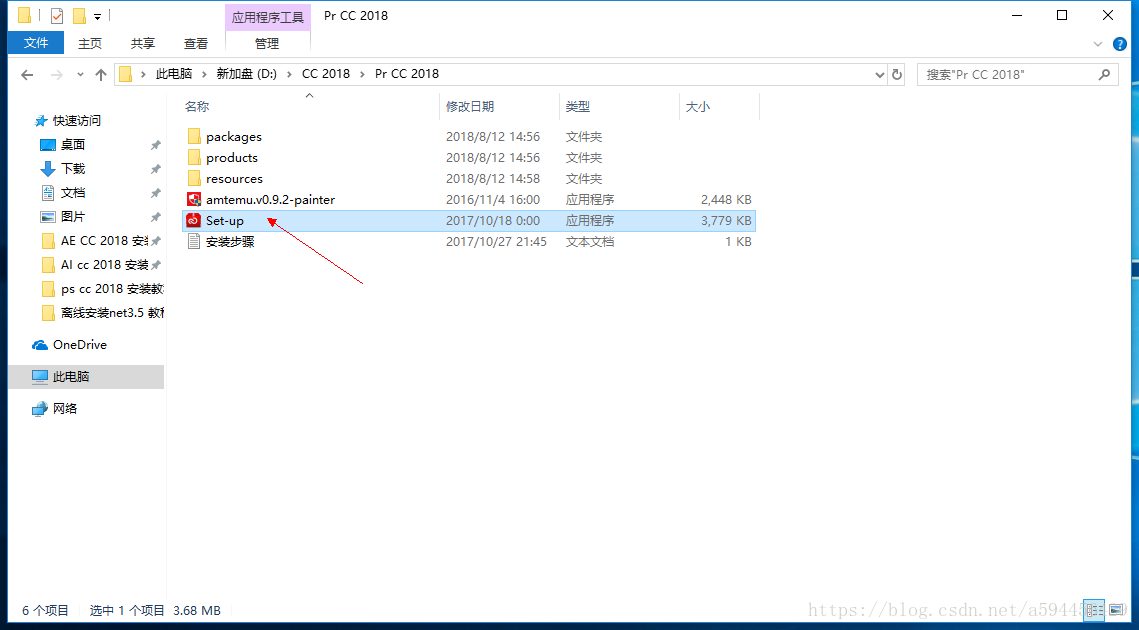The image size is (1139, 630).
Task: Refresh the current folder view
Action: 897,74
